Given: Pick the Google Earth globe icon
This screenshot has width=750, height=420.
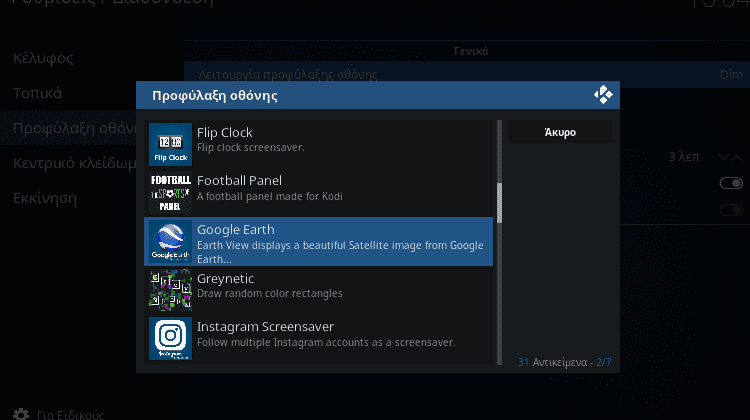Looking at the screenshot, I should [170, 242].
